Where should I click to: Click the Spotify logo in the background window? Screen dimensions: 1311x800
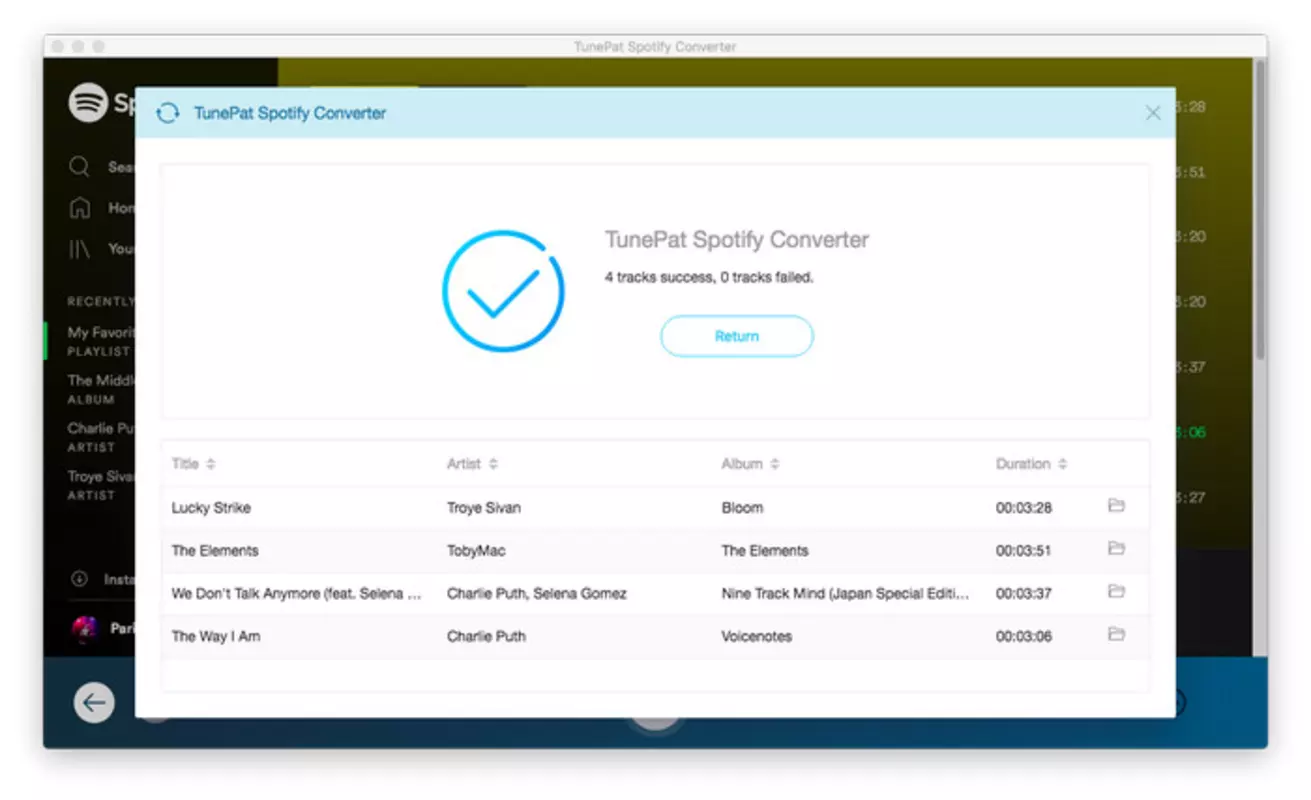(x=88, y=103)
